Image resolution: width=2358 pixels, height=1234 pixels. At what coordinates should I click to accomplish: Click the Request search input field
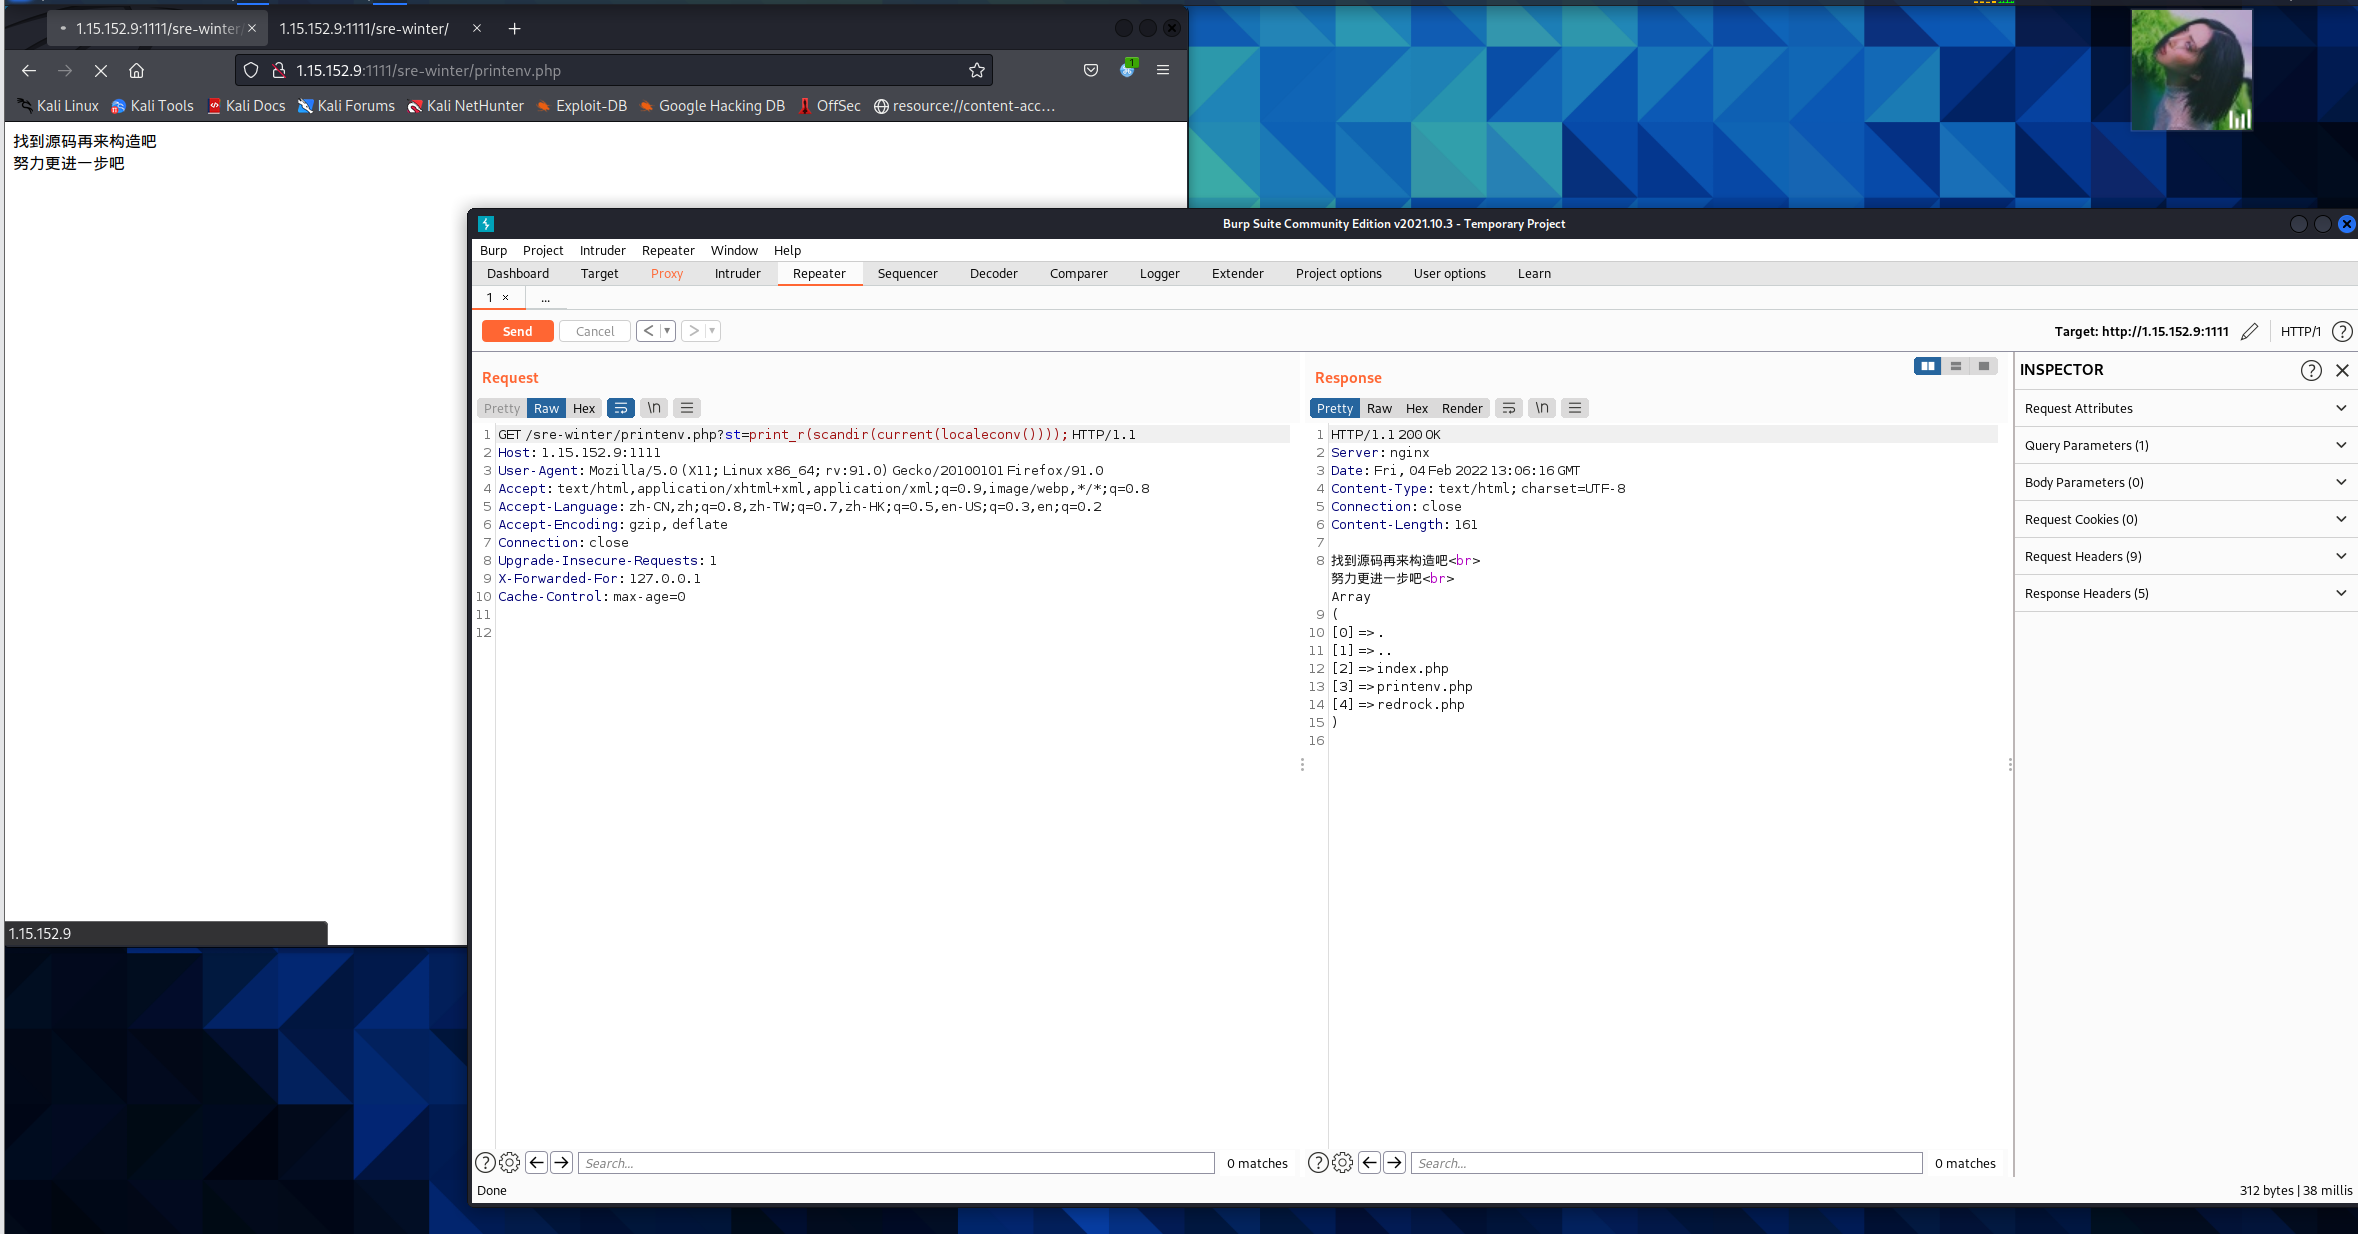(896, 1163)
